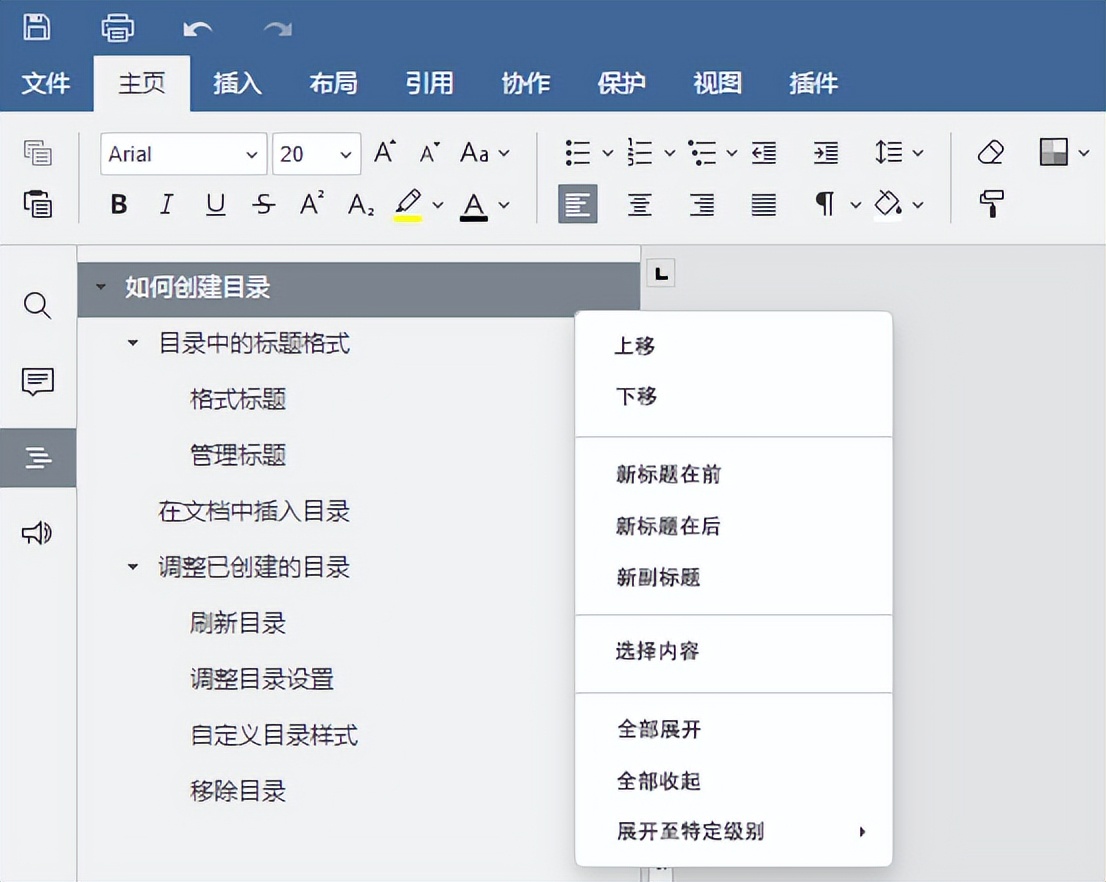1106x882 pixels.
Task: Open the Comments panel in left sidebar
Action: [x=38, y=382]
